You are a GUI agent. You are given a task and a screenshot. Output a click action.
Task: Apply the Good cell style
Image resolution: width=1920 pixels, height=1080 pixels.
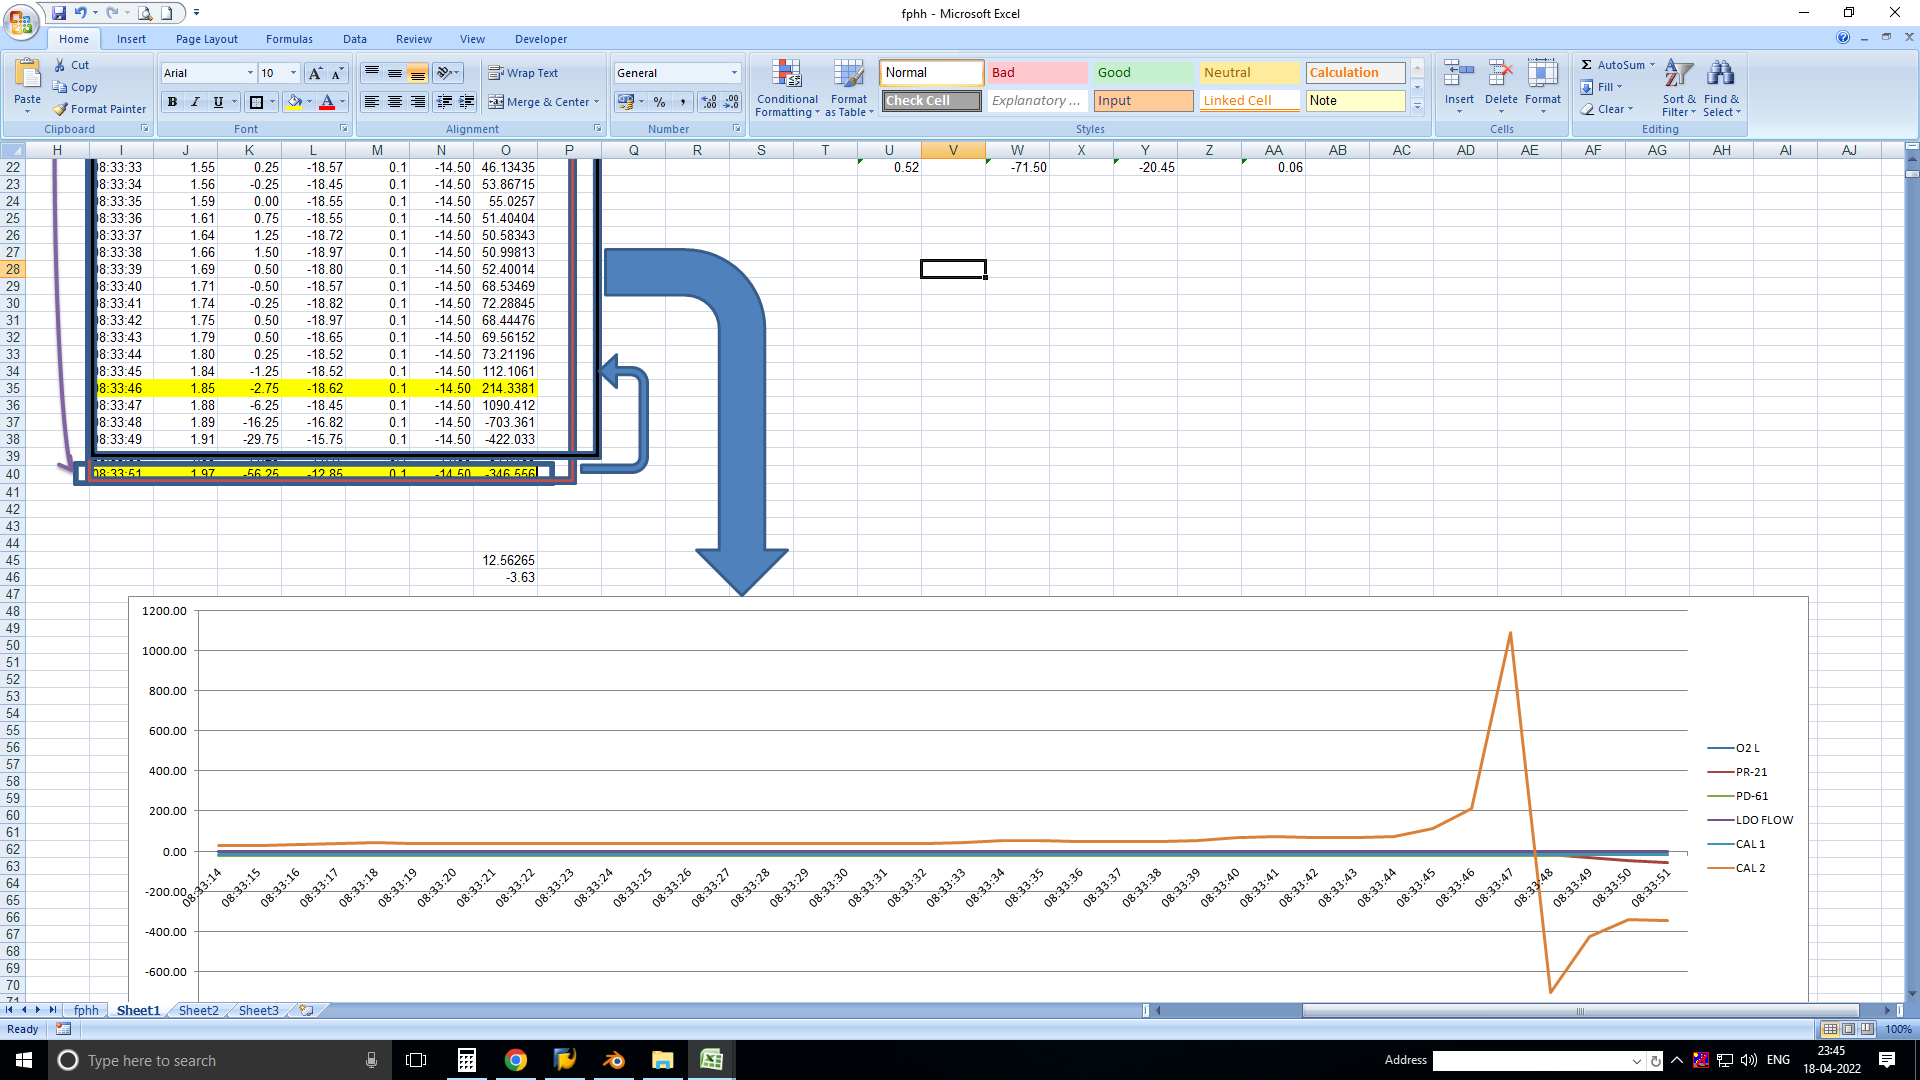[1142, 72]
